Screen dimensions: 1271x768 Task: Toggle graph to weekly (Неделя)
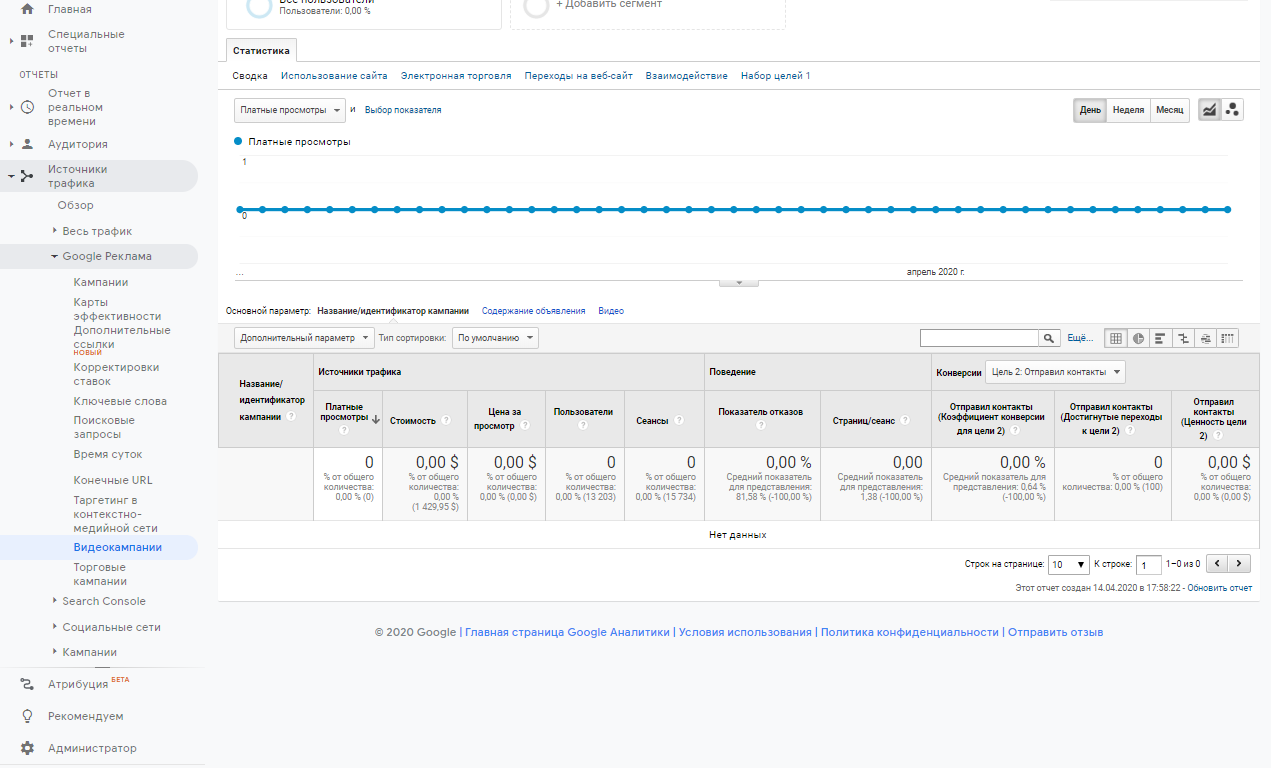tap(1128, 110)
